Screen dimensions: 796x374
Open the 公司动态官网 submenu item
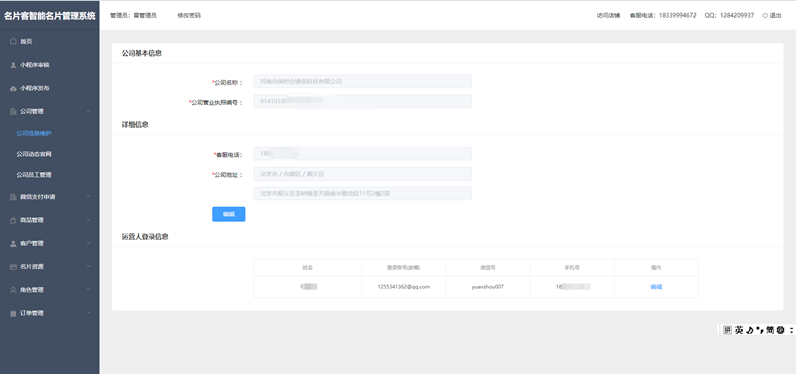[x=34, y=154]
